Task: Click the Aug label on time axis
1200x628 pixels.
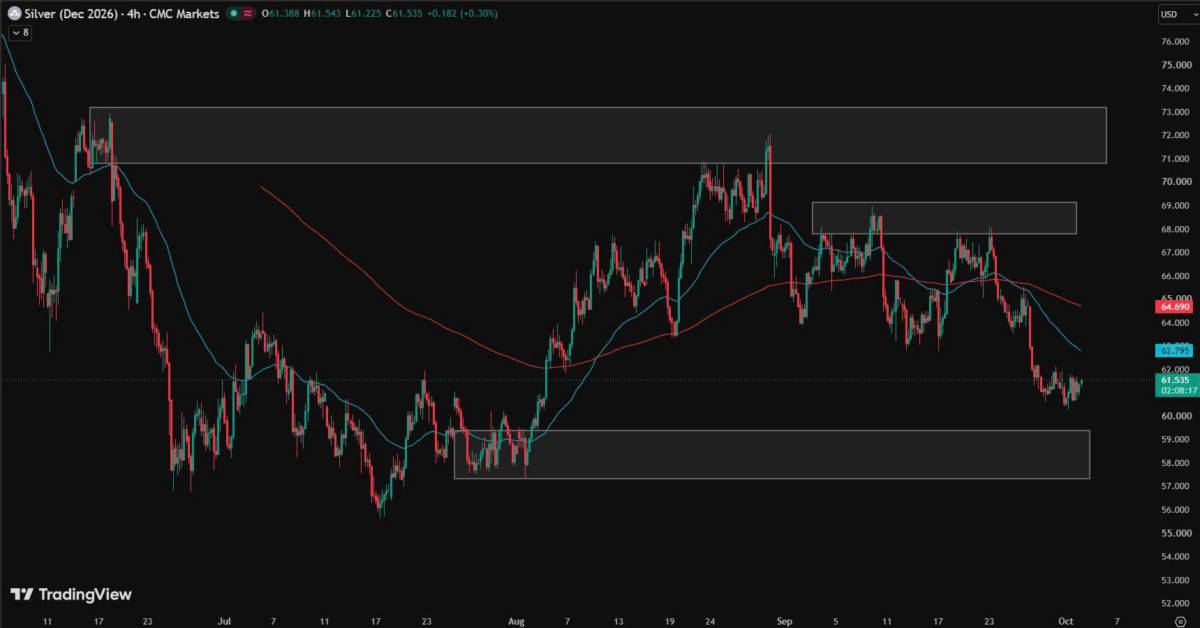Action: coord(513,620)
